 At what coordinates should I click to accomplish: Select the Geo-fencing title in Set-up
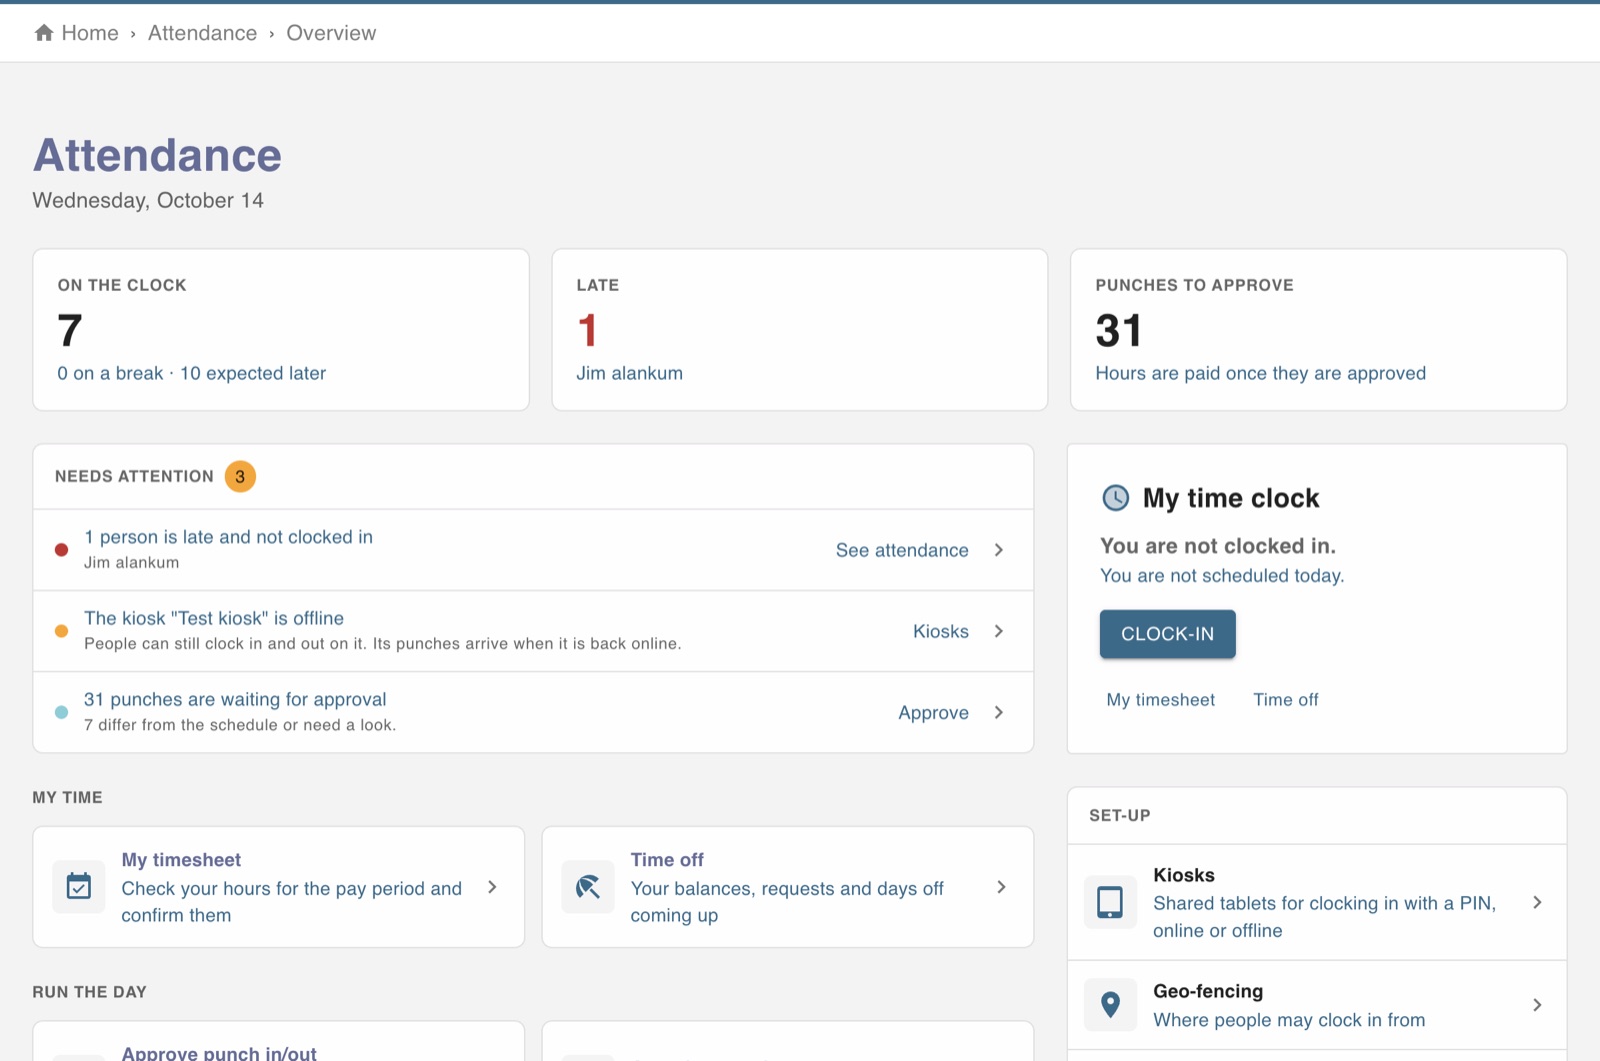point(1208,991)
